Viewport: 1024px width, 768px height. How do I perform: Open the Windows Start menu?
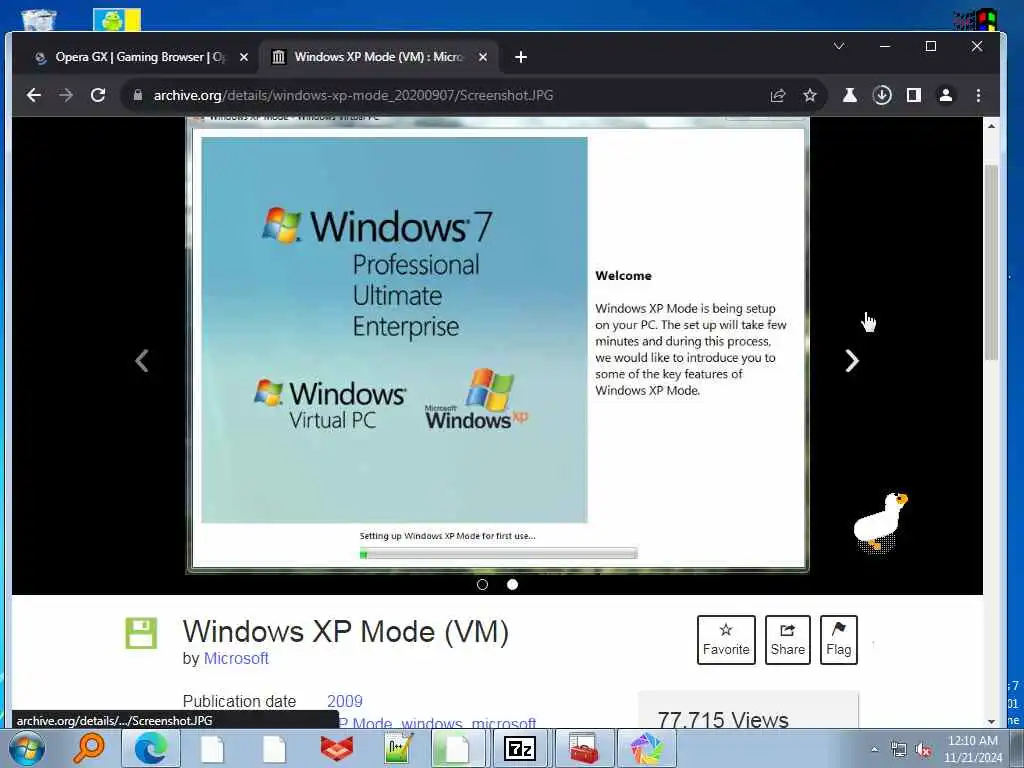(x=27, y=748)
